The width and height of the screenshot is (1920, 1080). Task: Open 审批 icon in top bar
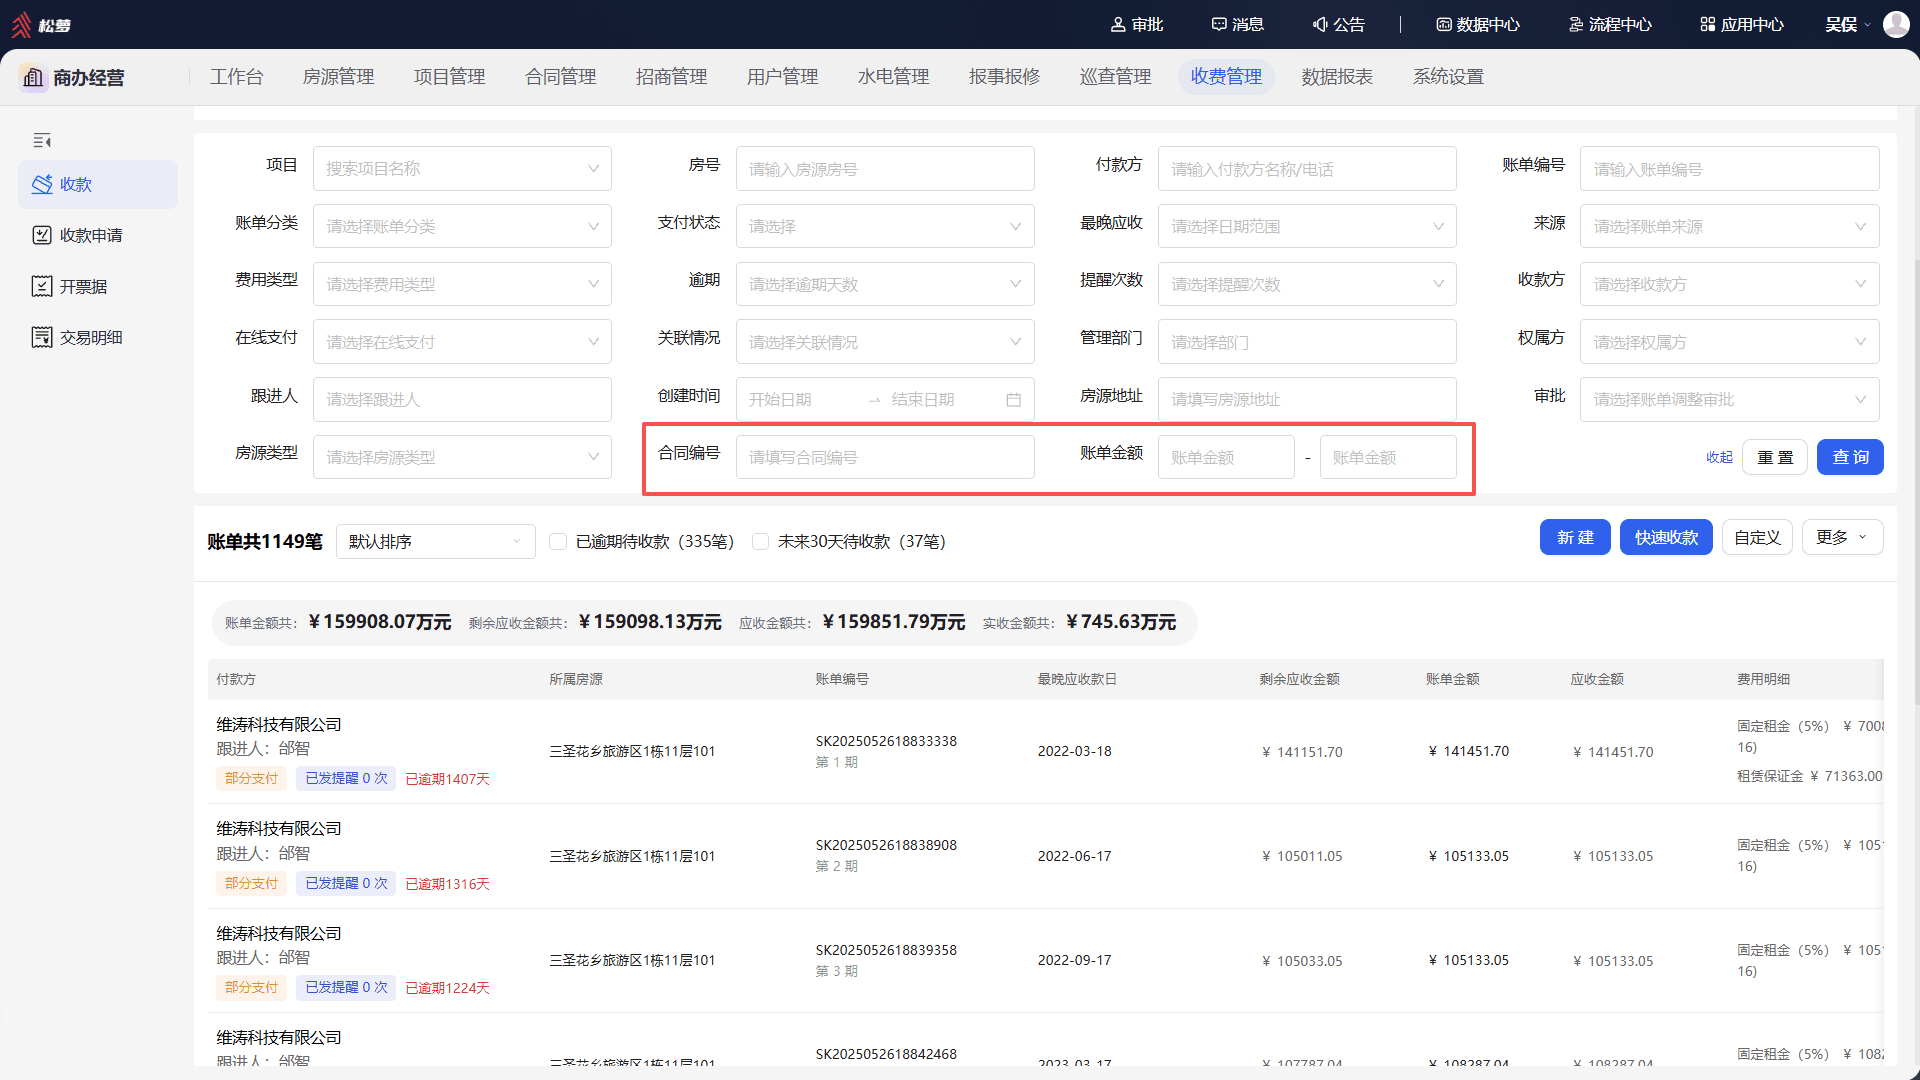1118,24
